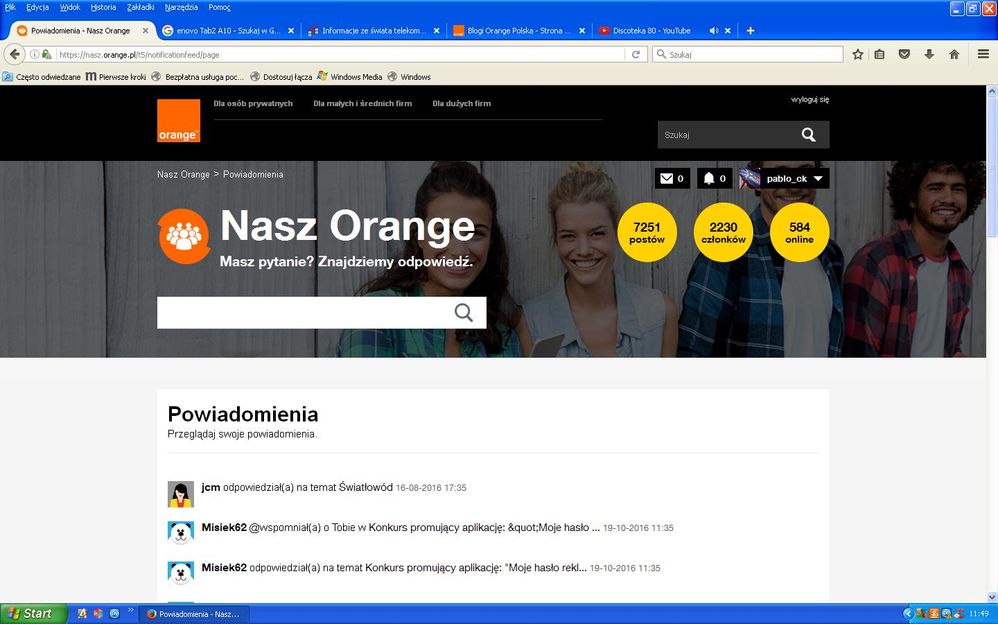Open the Zakładki menu
The height and width of the screenshot is (624, 998).
[141, 7]
